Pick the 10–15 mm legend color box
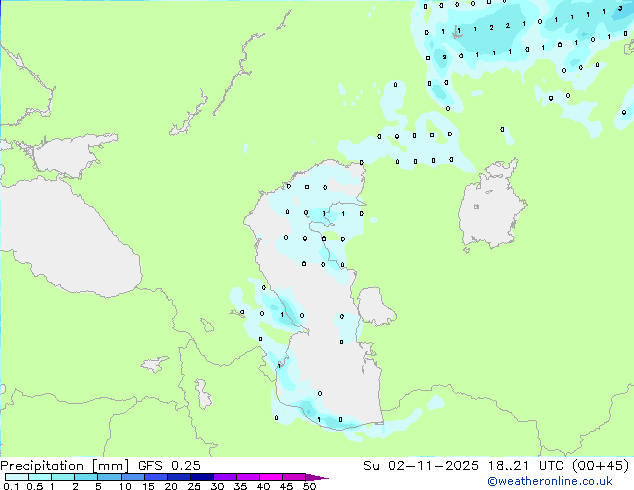The height and width of the screenshot is (490, 634). tap(132, 477)
